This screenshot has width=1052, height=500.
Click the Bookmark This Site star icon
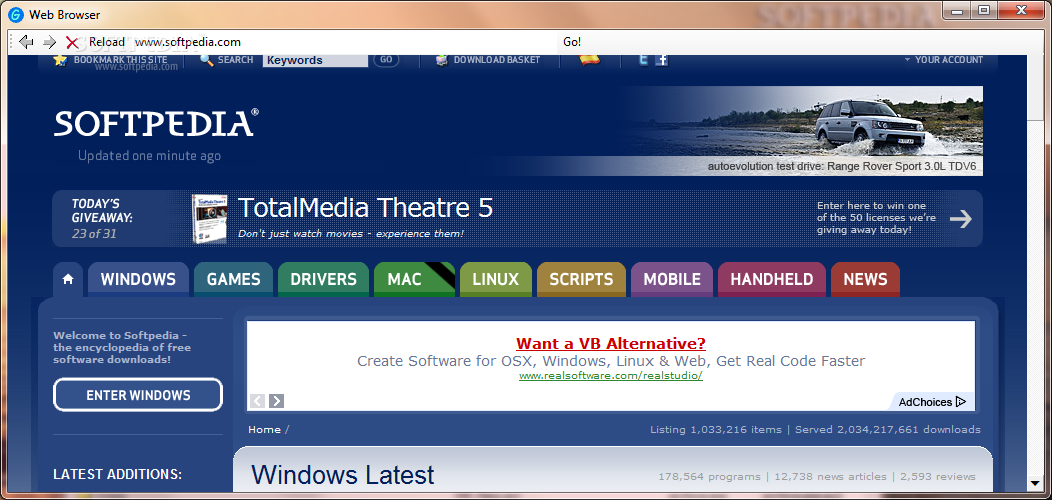pos(60,60)
